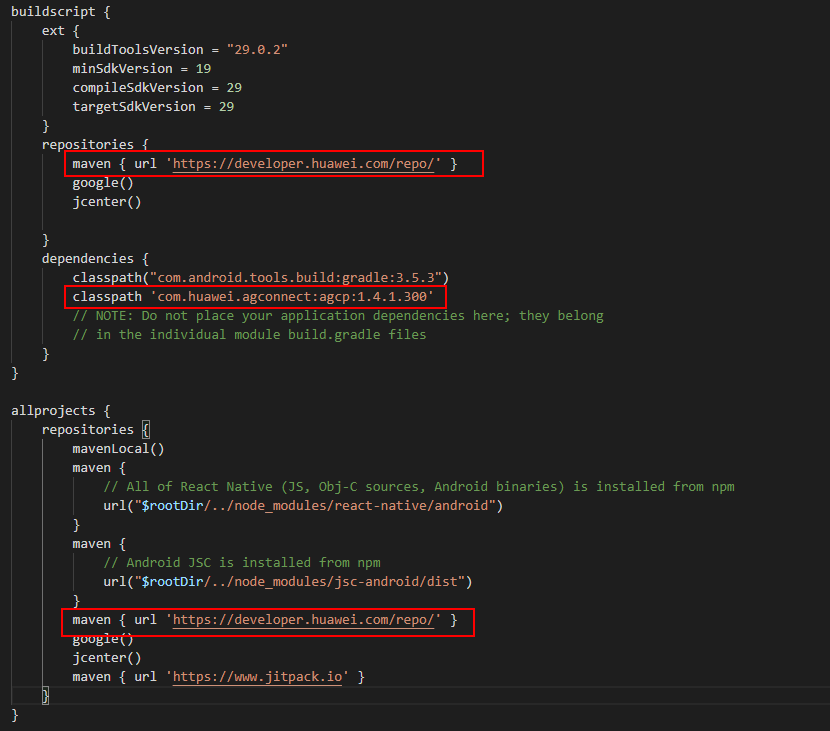
Task: Open the Huawei repo link in allprojects repositories
Action: [303, 620]
